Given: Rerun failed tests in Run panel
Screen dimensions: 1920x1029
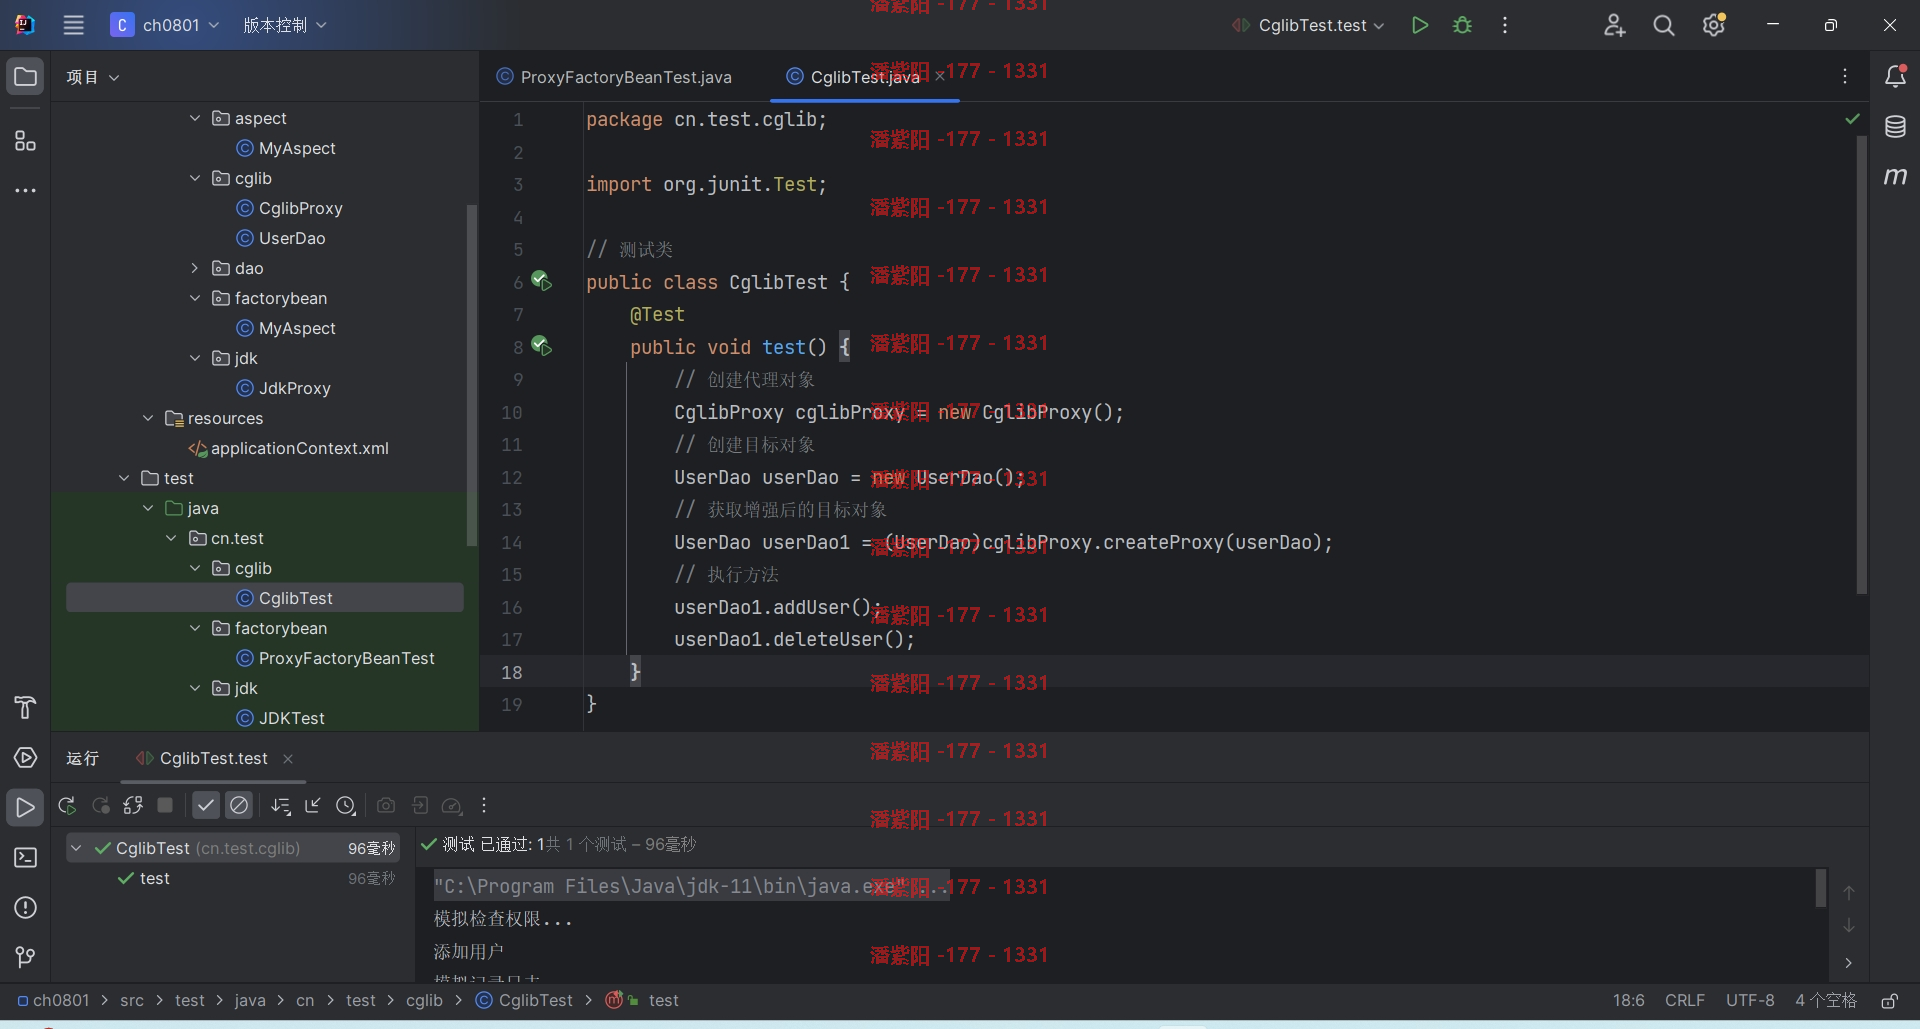Looking at the screenshot, I should pos(100,805).
